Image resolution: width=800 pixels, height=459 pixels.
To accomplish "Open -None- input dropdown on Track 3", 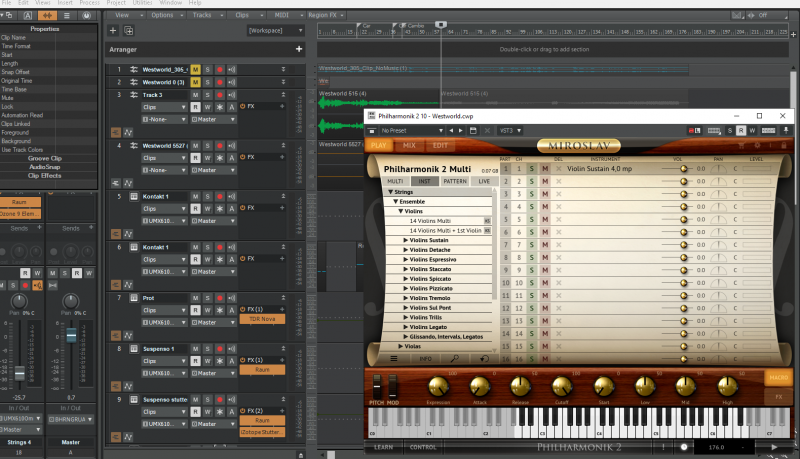I will (x=164, y=119).
